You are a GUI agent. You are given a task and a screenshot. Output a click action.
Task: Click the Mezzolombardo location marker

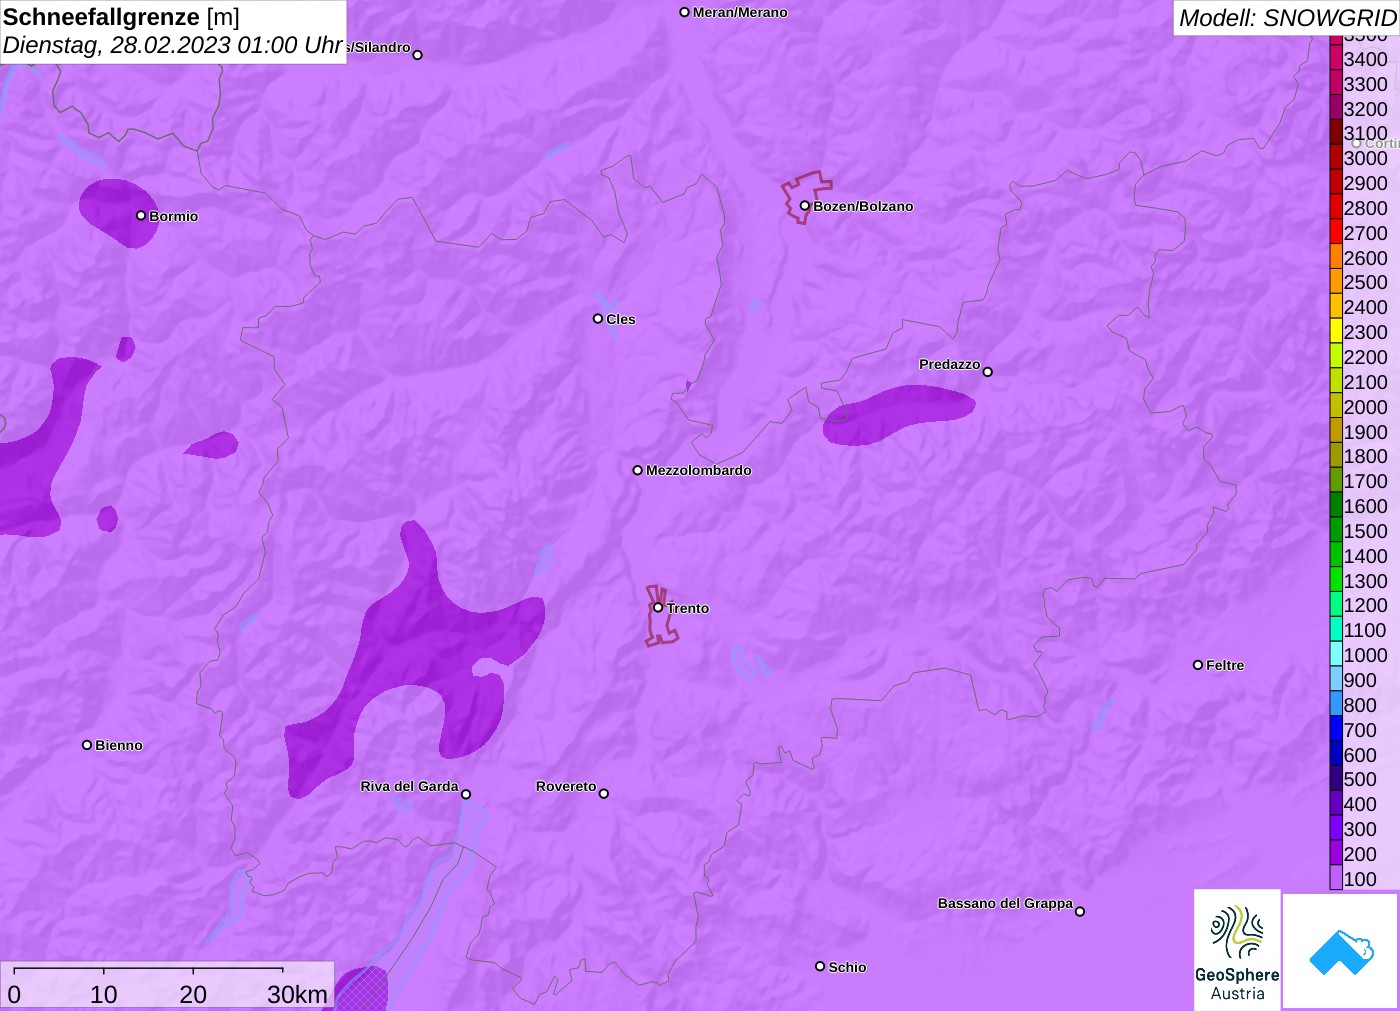pyautogui.click(x=638, y=470)
